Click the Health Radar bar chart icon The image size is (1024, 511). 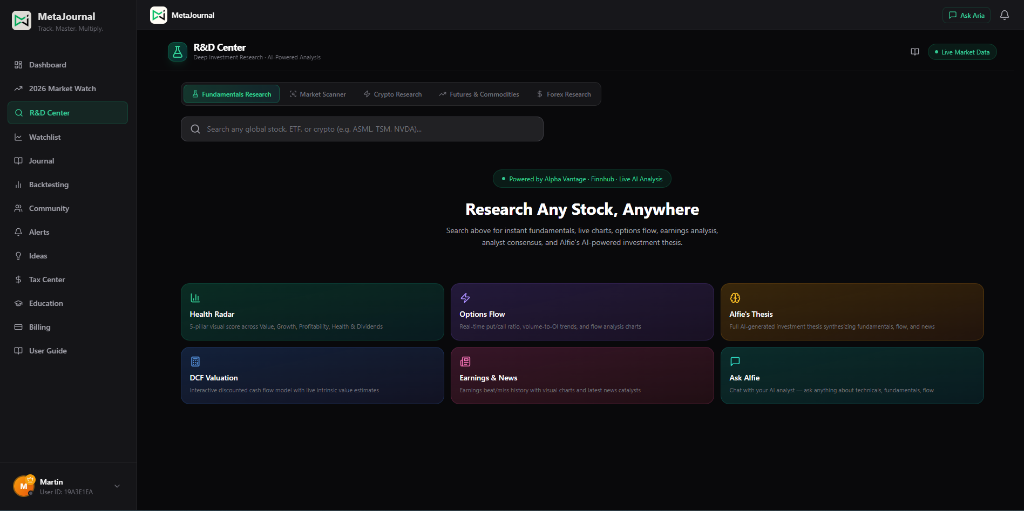[x=195, y=298]
